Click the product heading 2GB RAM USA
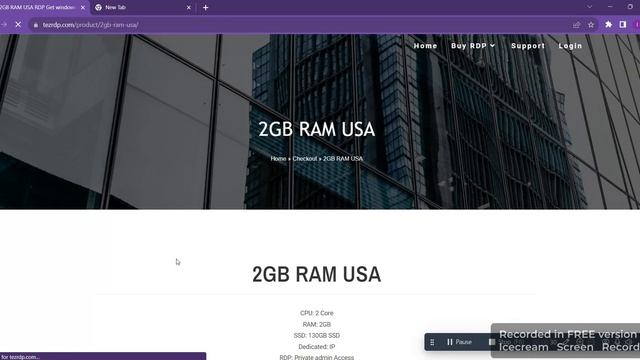The height and width of the screenshot is (360, 640). pyautogui.click(x=316, y=274)
